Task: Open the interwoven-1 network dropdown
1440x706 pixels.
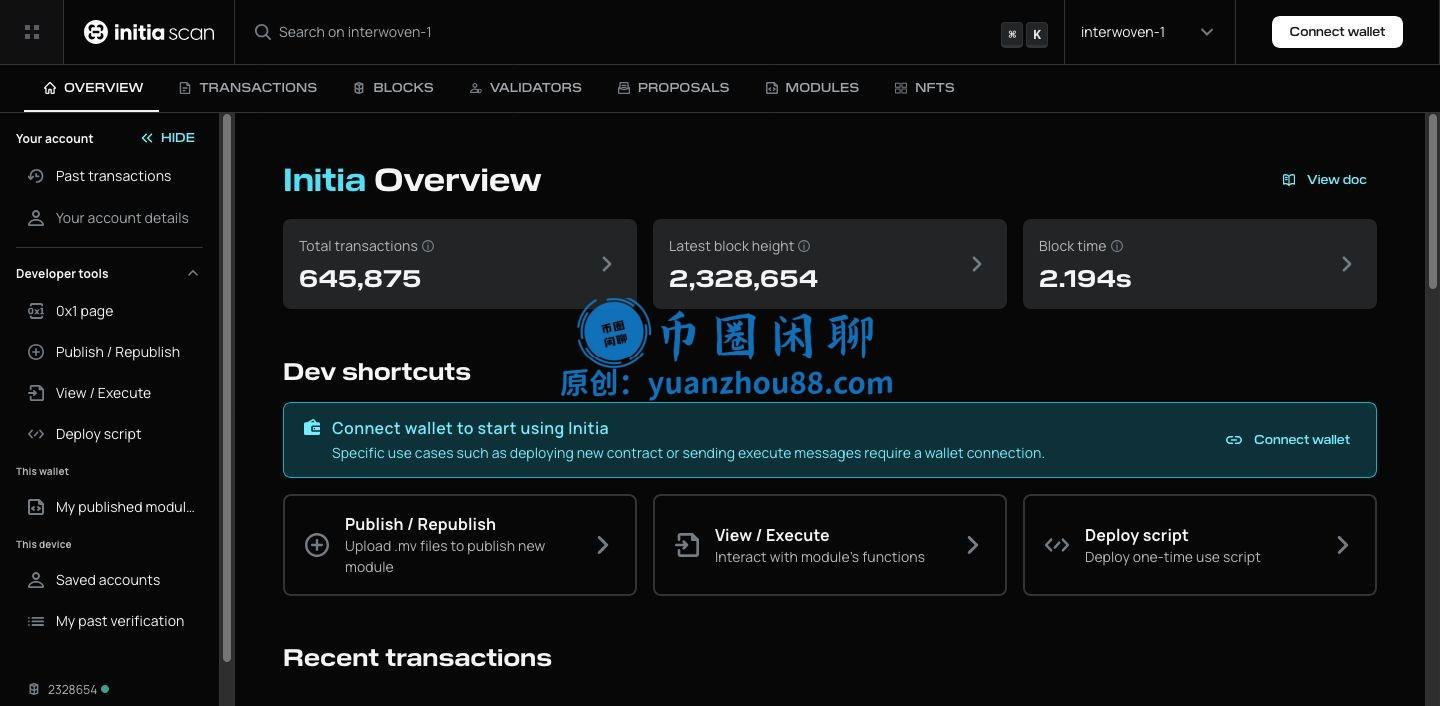Action: tap(1147, 32)
